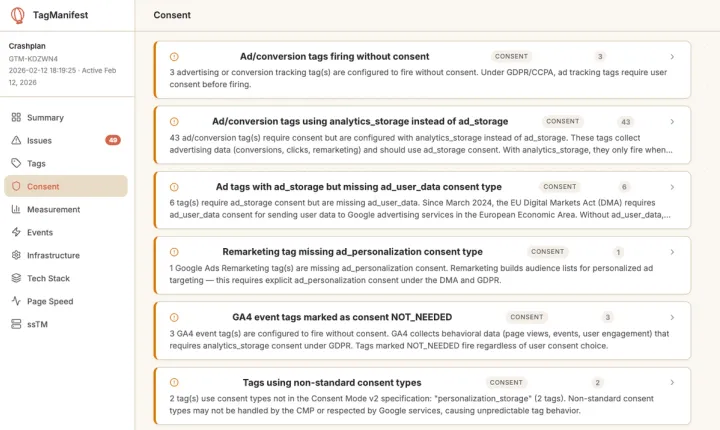The width and height of the screenshot is (720, 430).
Task: Open the Events section
Action: tap(66, 232)
